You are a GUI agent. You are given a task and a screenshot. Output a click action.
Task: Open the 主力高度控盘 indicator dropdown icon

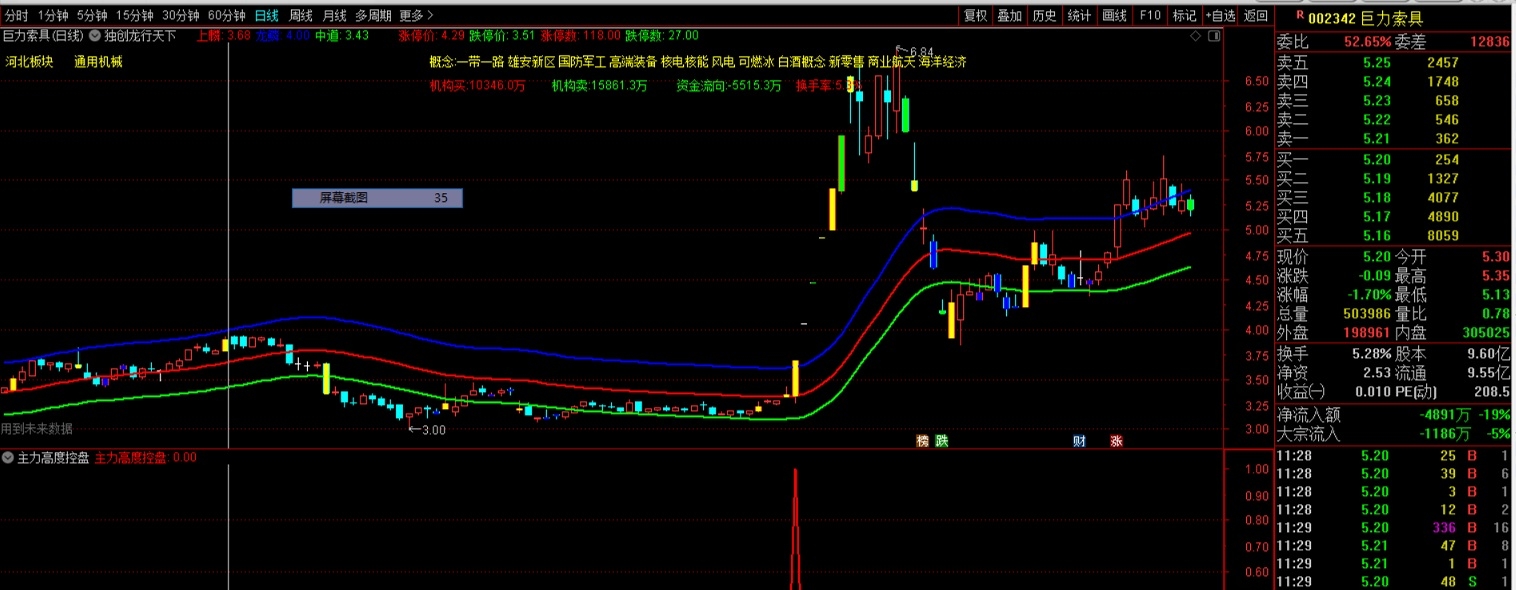click(x=8, y=457)
